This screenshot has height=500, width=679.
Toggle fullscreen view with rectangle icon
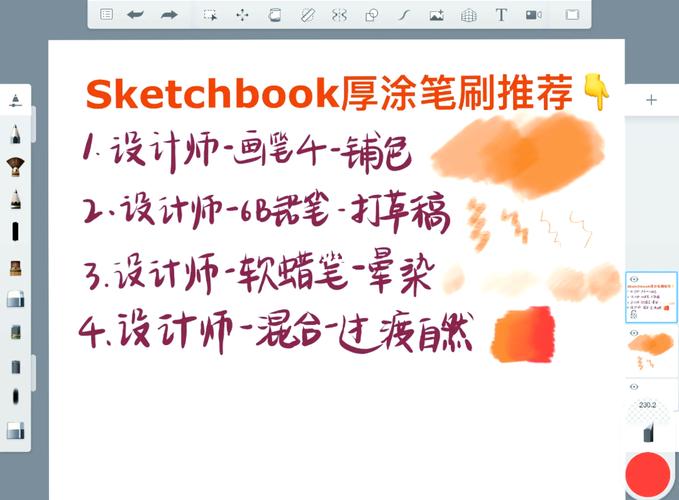click(572, 15)
